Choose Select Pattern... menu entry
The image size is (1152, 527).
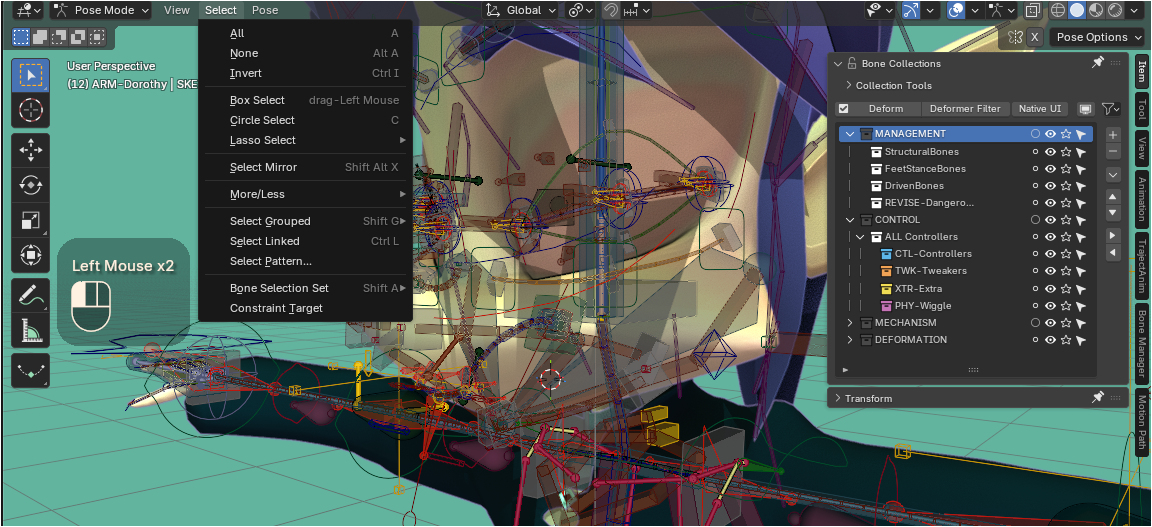coord(306,262)
